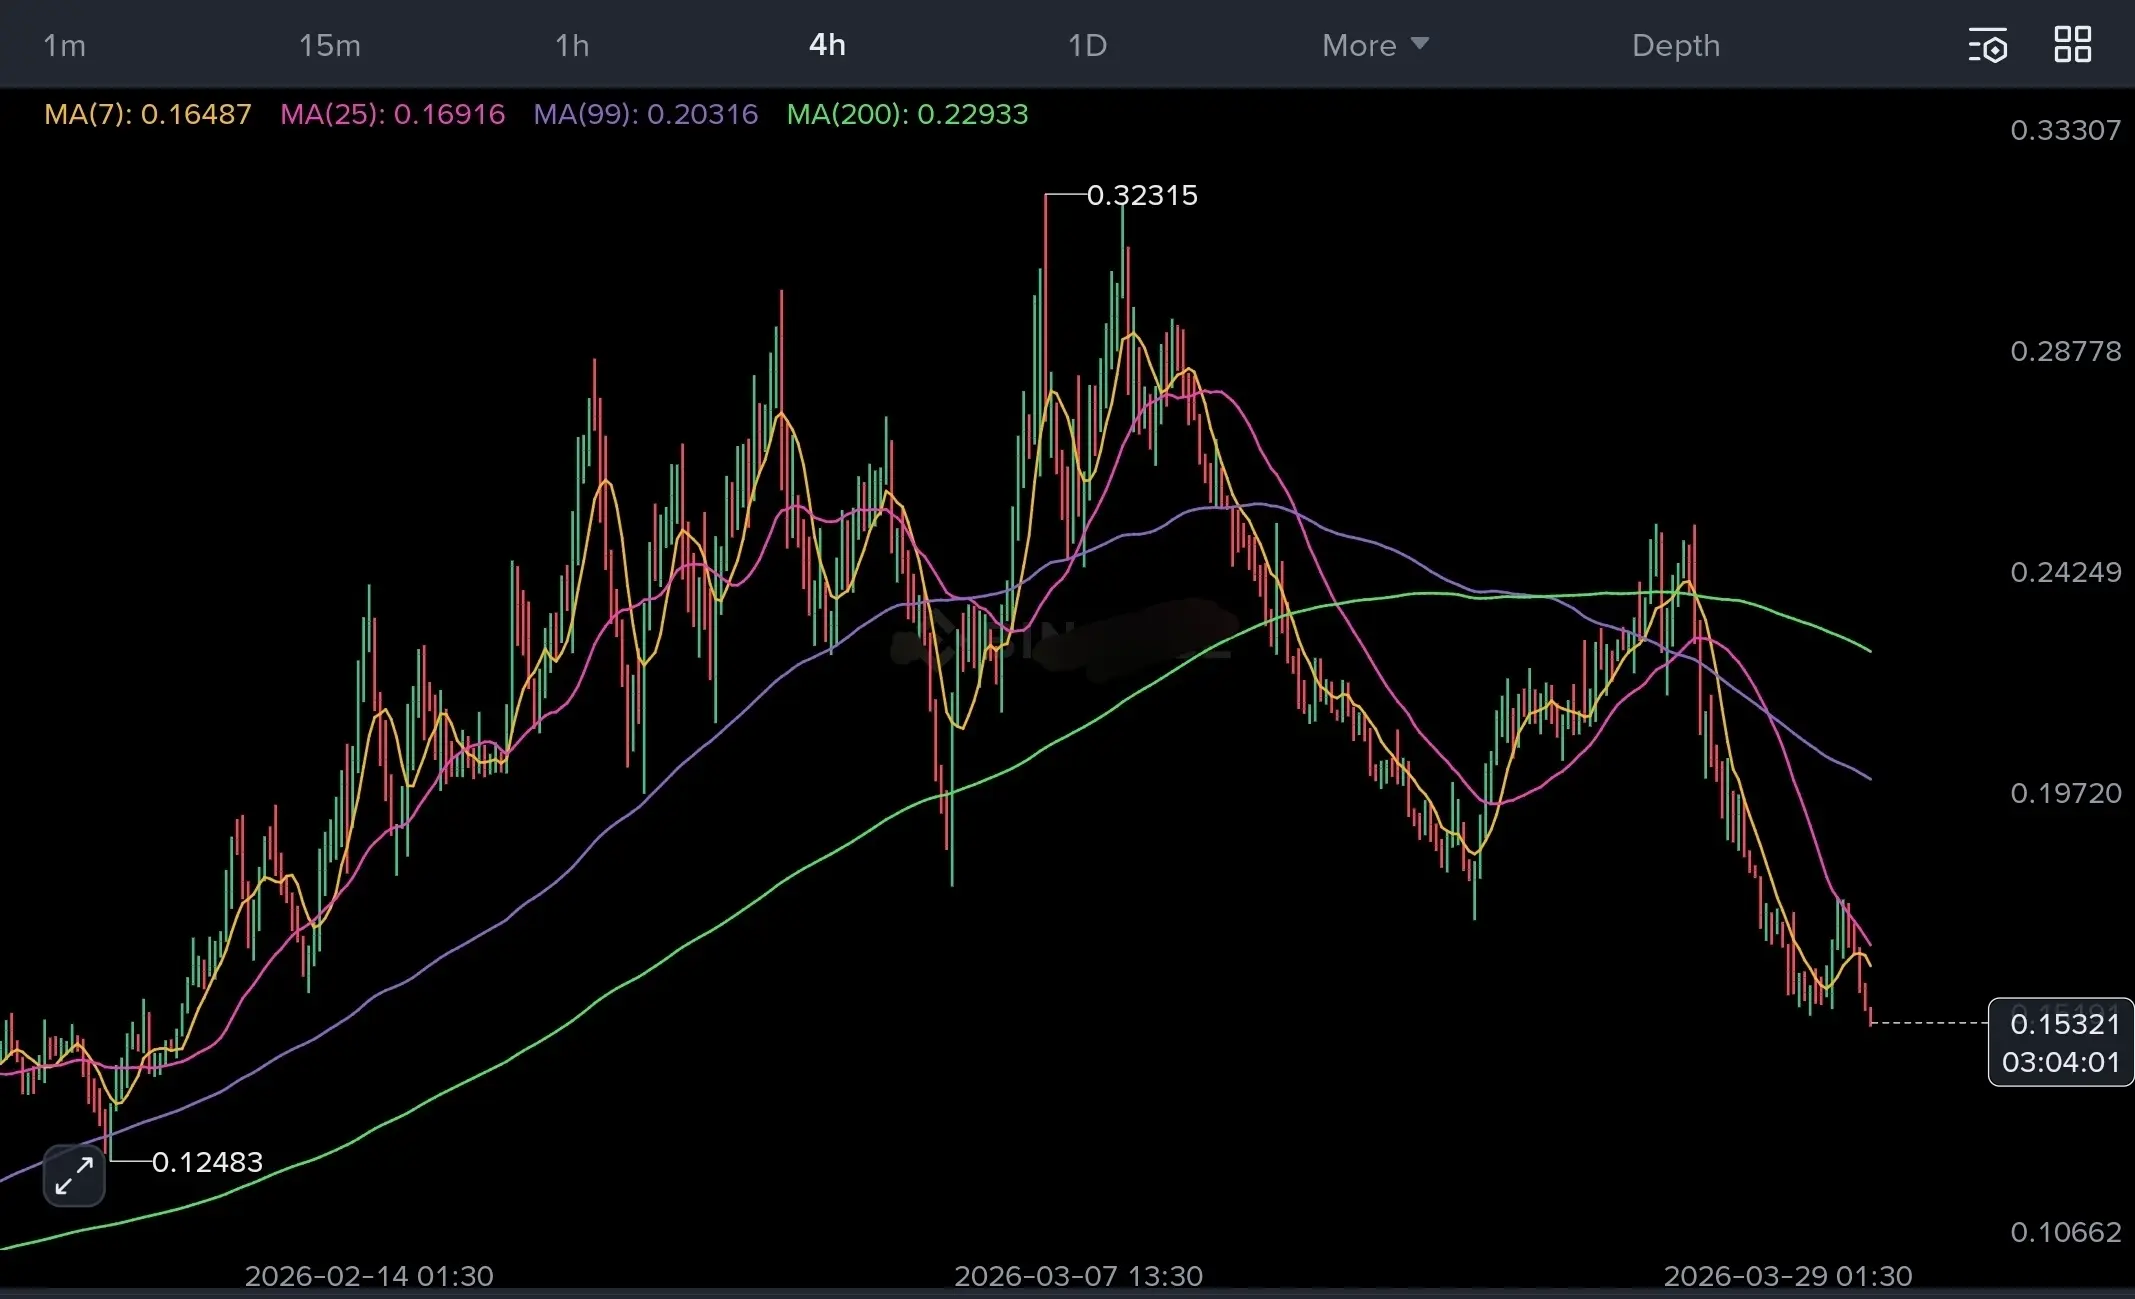Open the four-square grid layout icon
The height and width of the screenshot is (1299, 2135).
pyautogui.click(x=2072, y=45)
